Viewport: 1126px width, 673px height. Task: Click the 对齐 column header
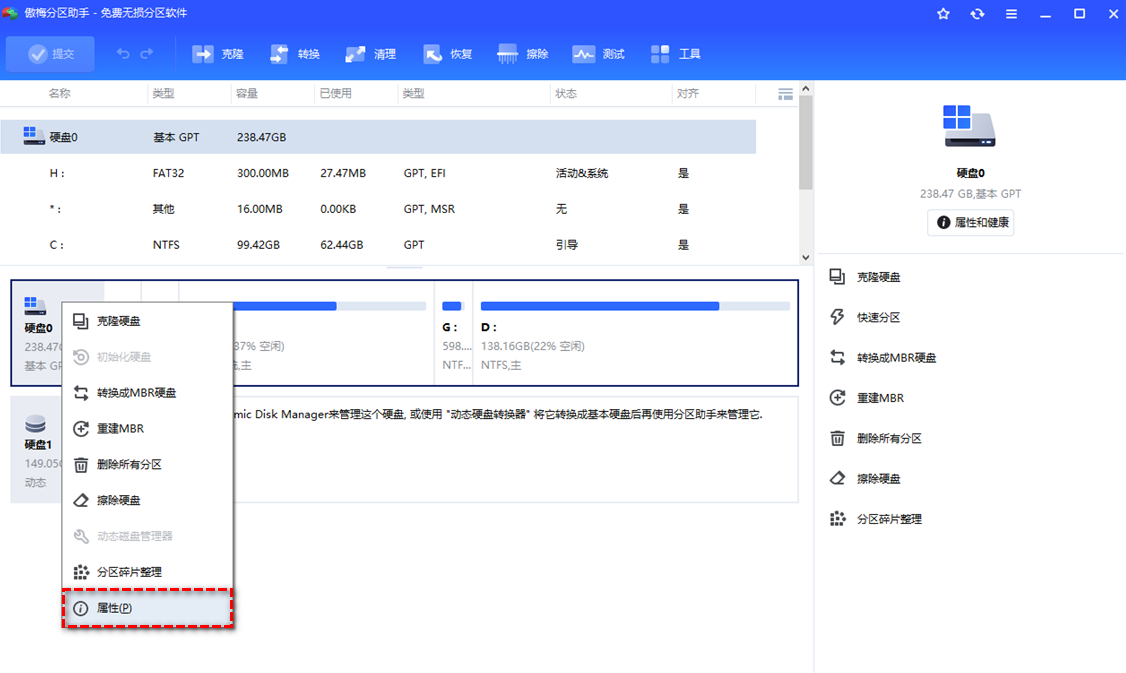point(688,93)
